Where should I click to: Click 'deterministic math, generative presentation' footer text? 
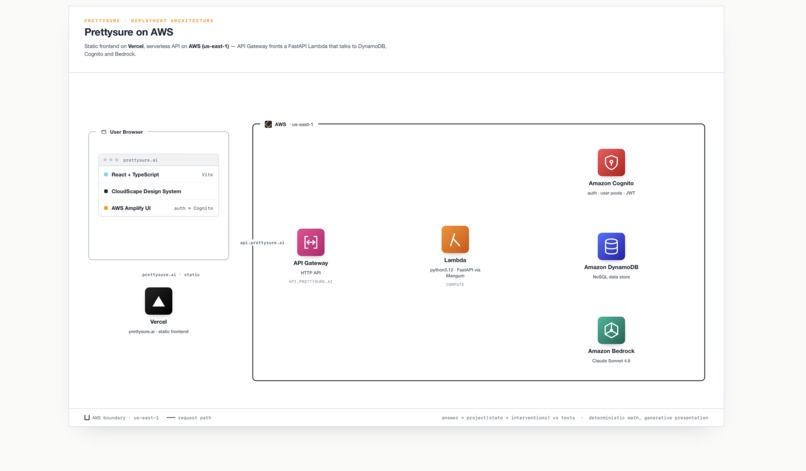648,418
